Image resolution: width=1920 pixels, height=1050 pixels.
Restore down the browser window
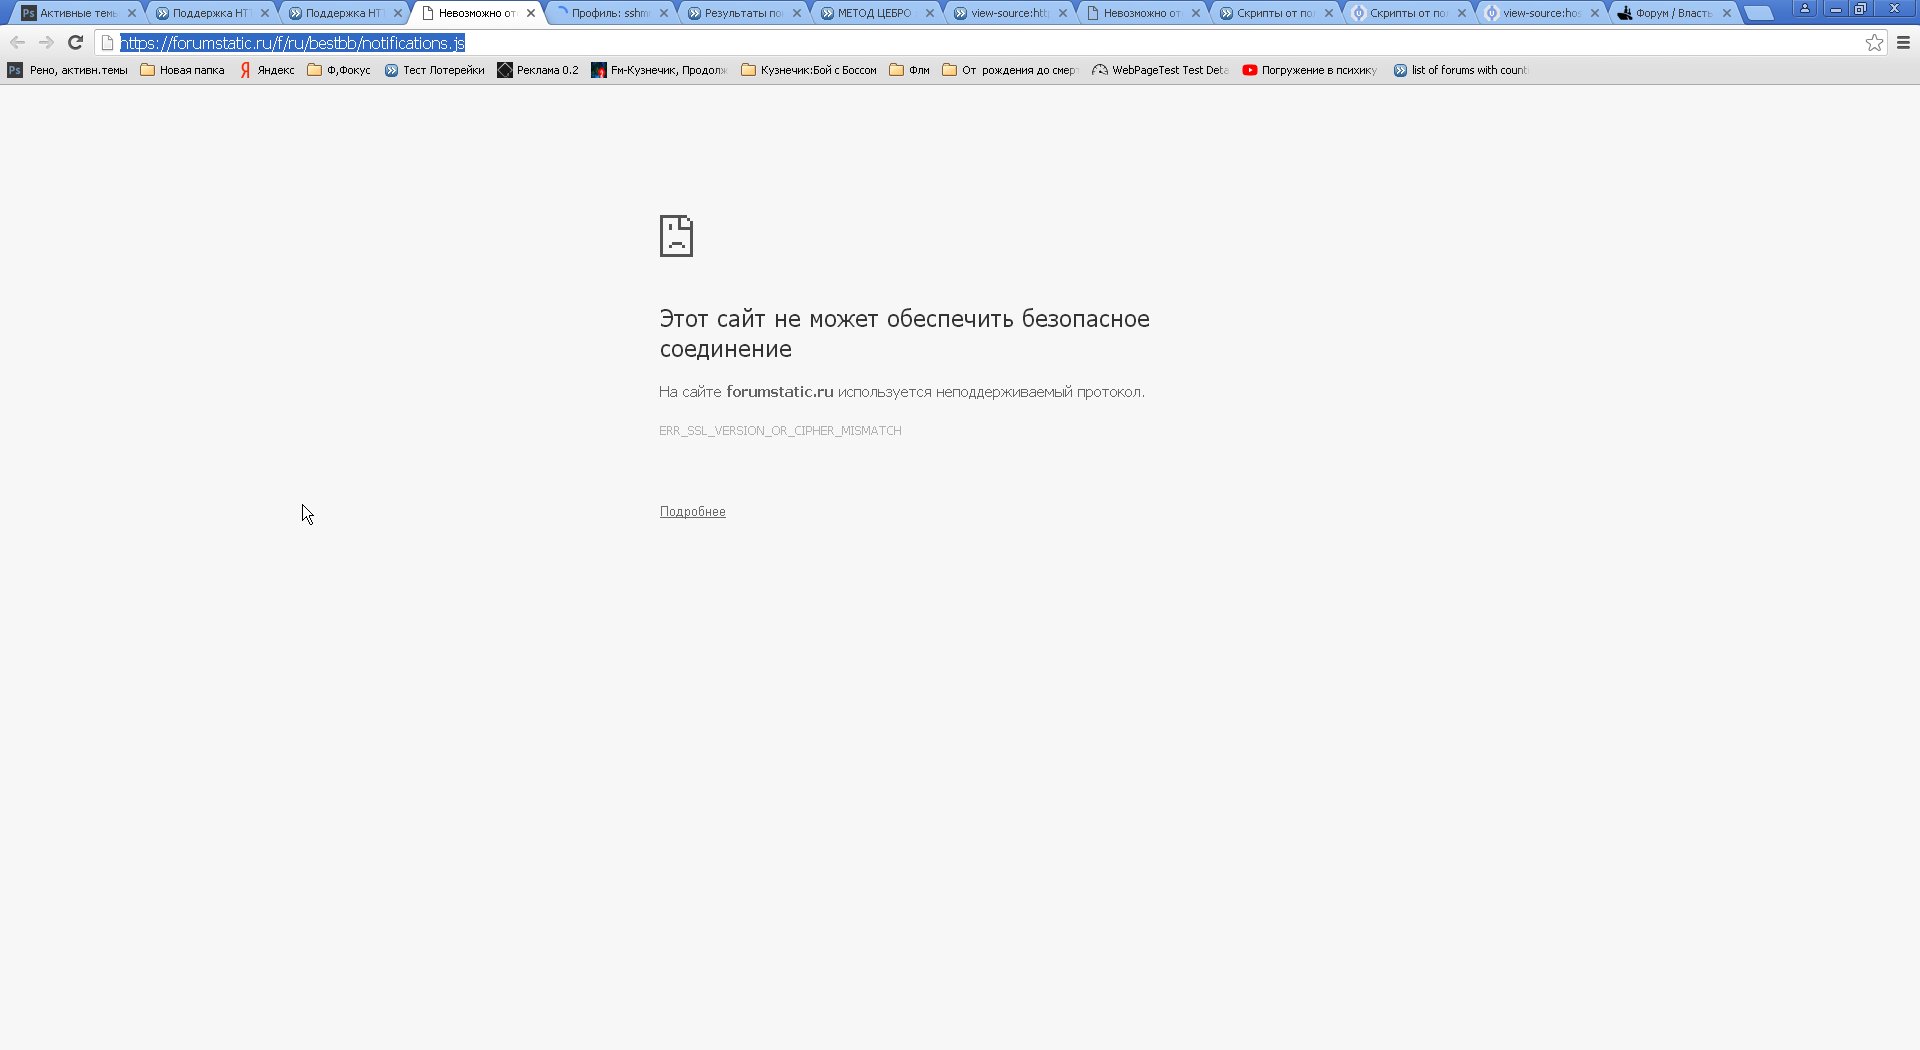click(x=1861, y=9)
